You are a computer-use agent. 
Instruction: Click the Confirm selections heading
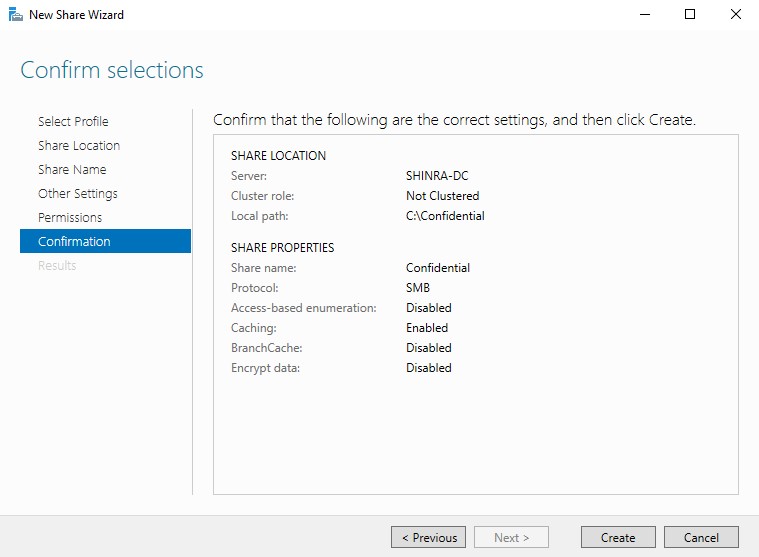112,70
